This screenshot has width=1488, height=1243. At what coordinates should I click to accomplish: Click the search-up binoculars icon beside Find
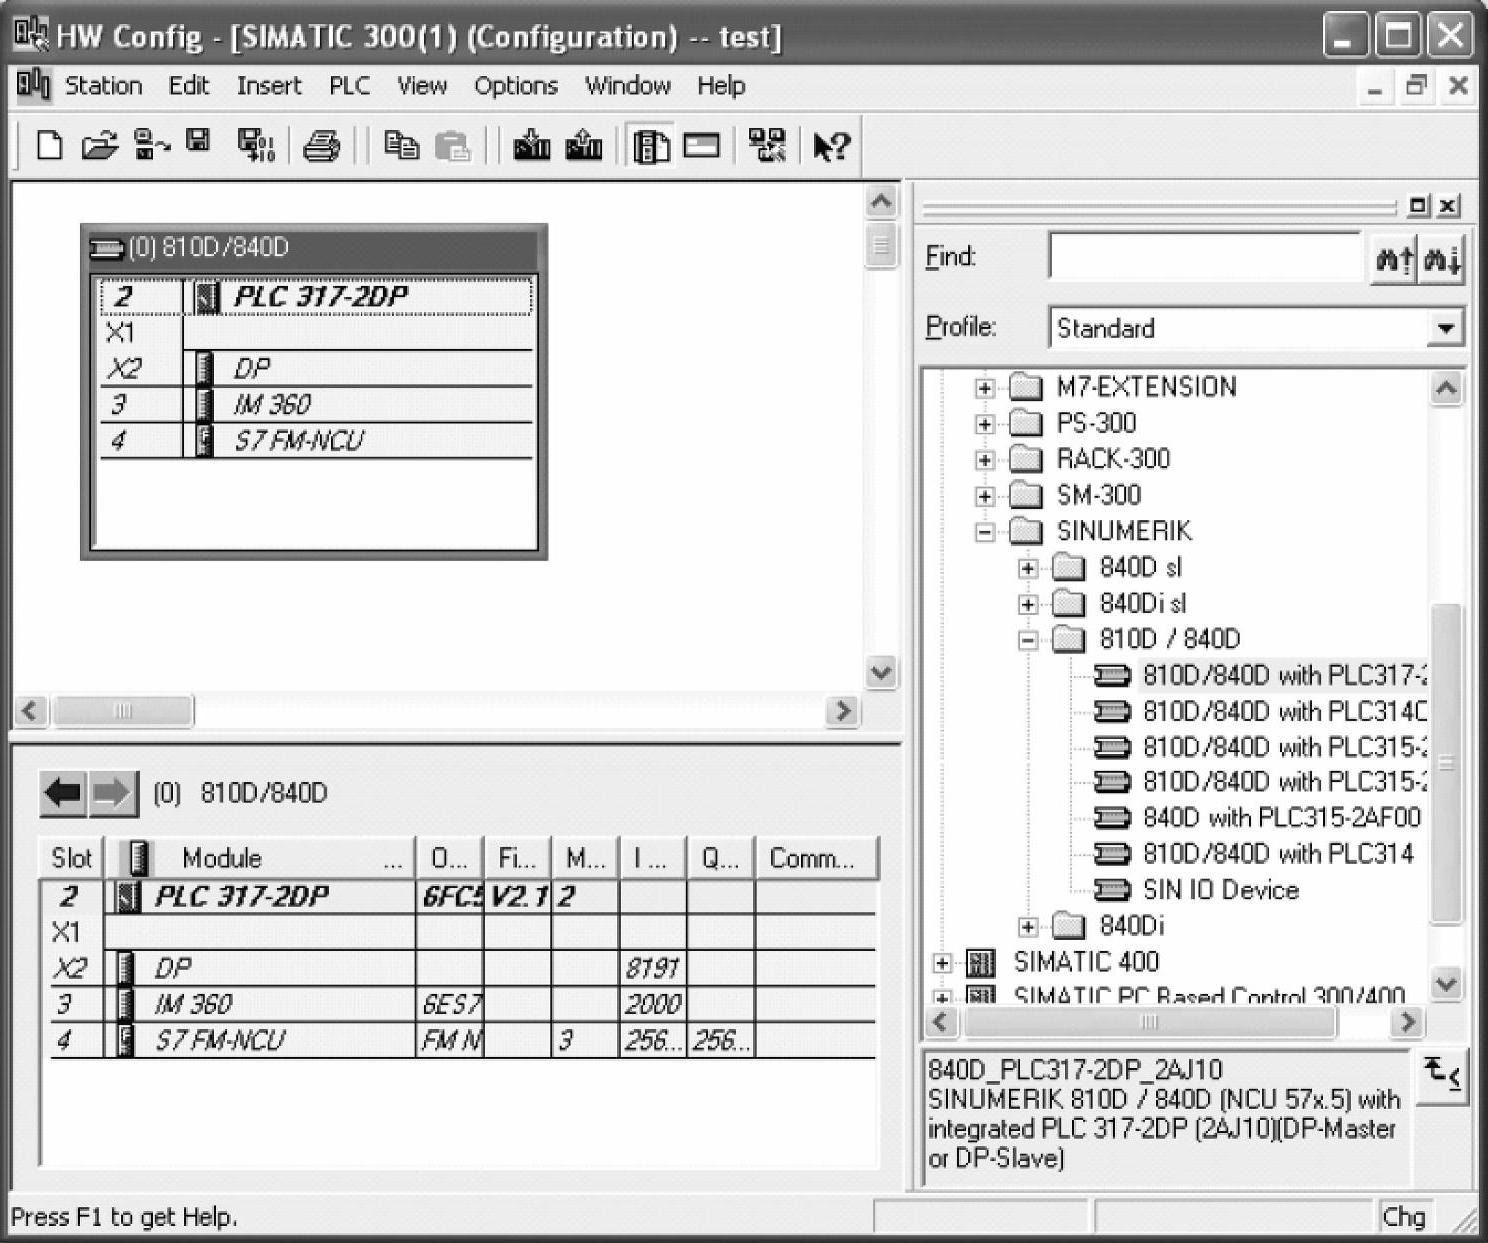[1394, 259]
